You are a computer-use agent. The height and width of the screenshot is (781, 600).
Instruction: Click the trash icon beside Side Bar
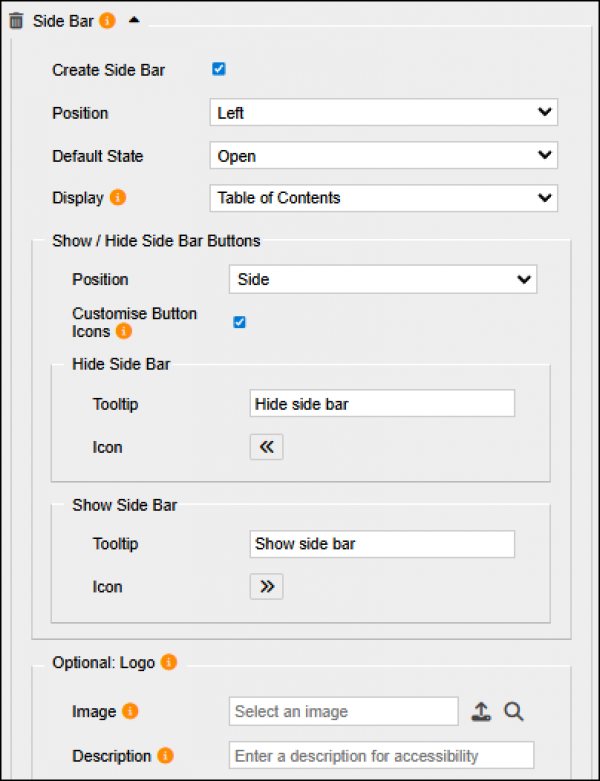(x=16, y=20)
